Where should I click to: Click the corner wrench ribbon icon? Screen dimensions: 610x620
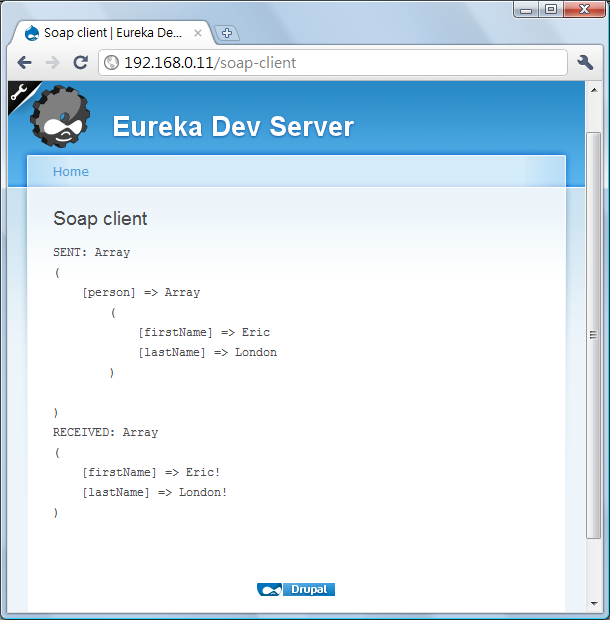[19, 94]
